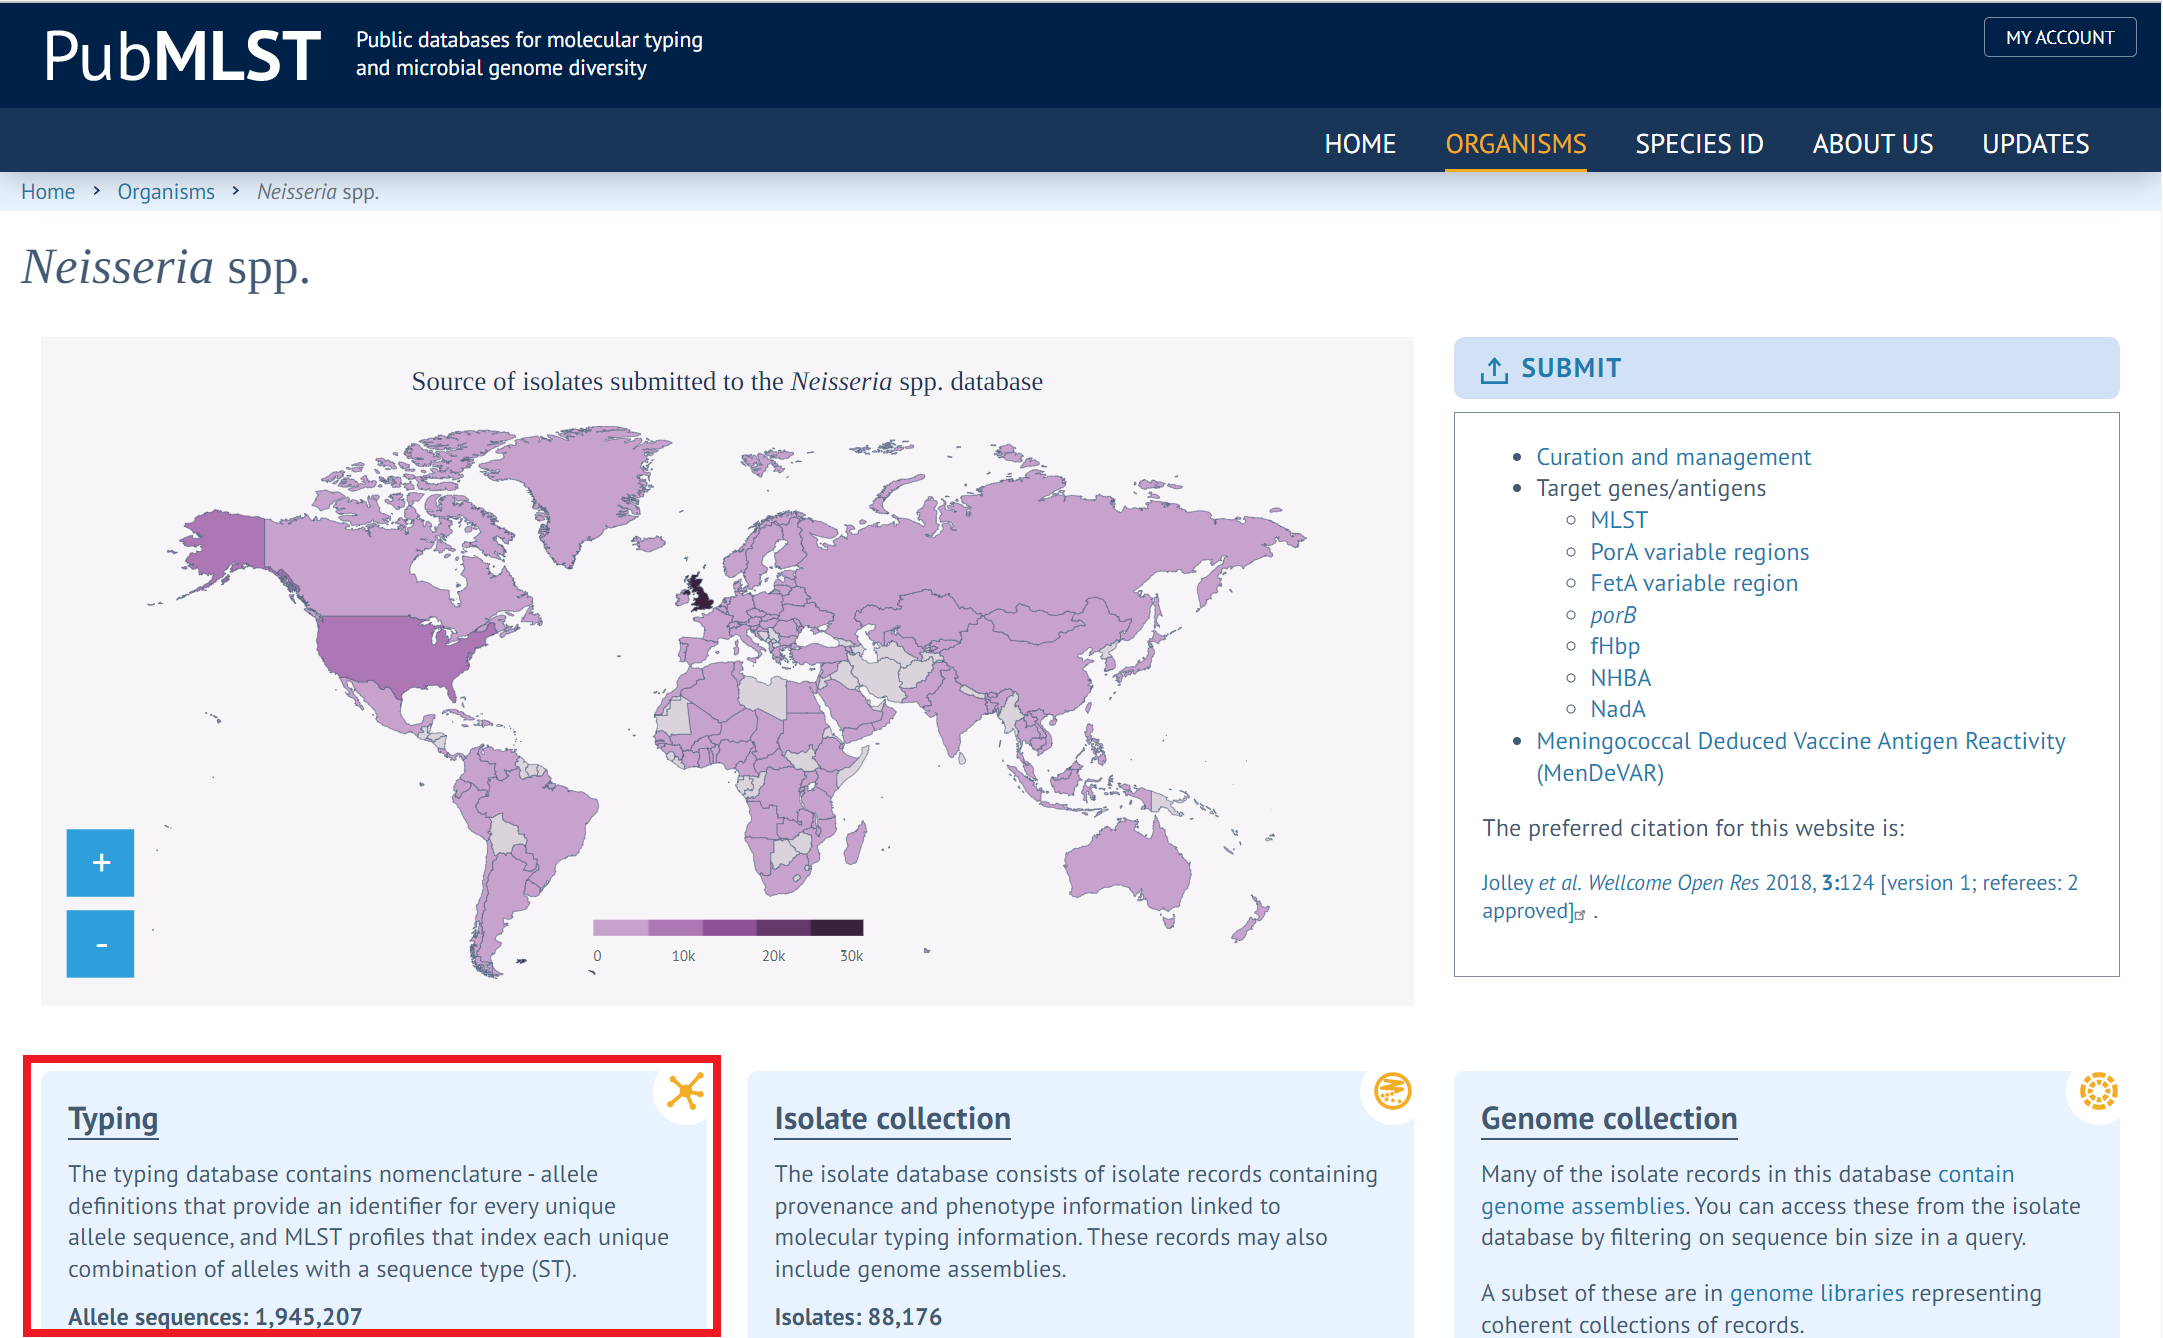Select the ORGANISMS menu item

tap(1516, 144)
